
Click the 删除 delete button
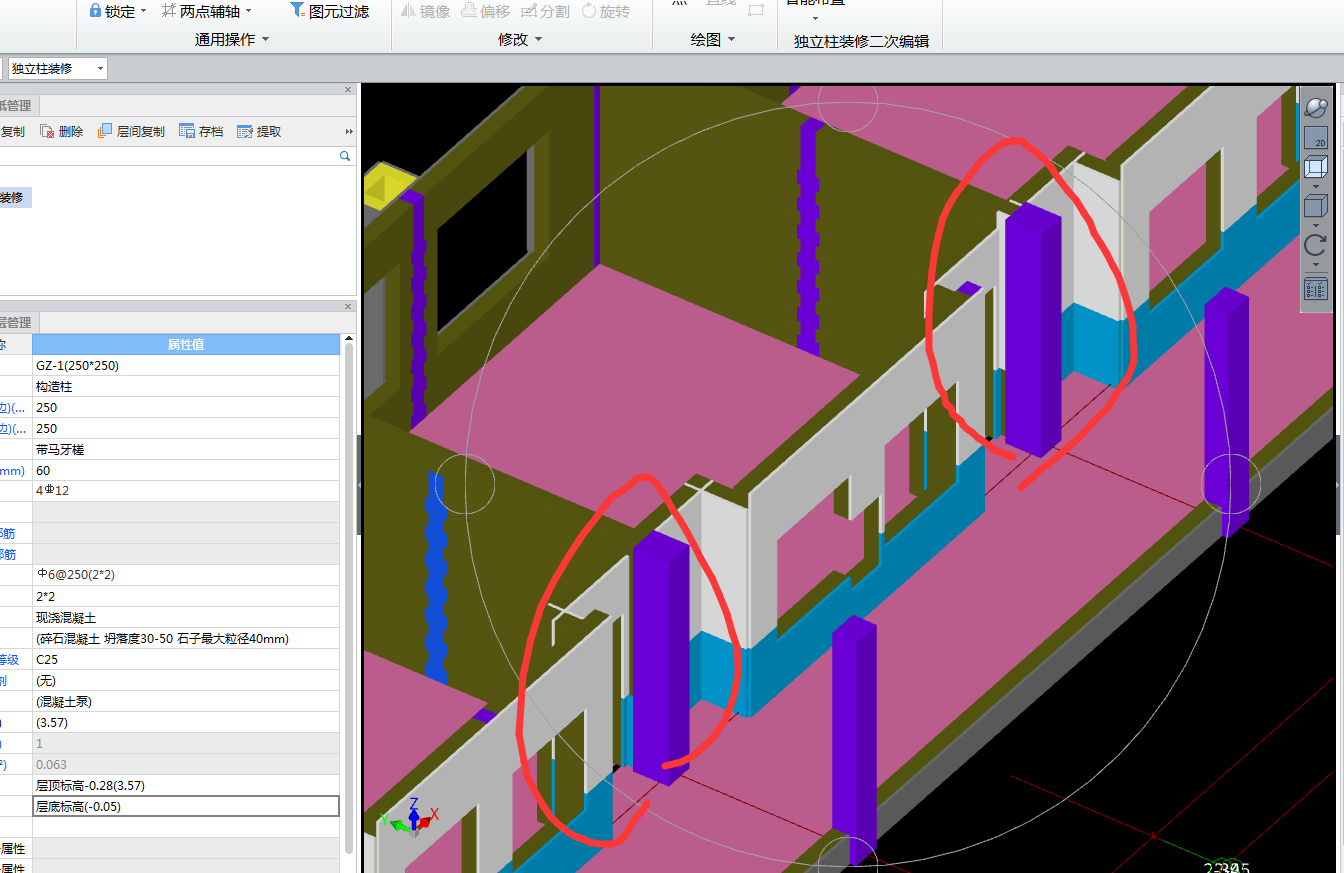[x=62, y=131]
